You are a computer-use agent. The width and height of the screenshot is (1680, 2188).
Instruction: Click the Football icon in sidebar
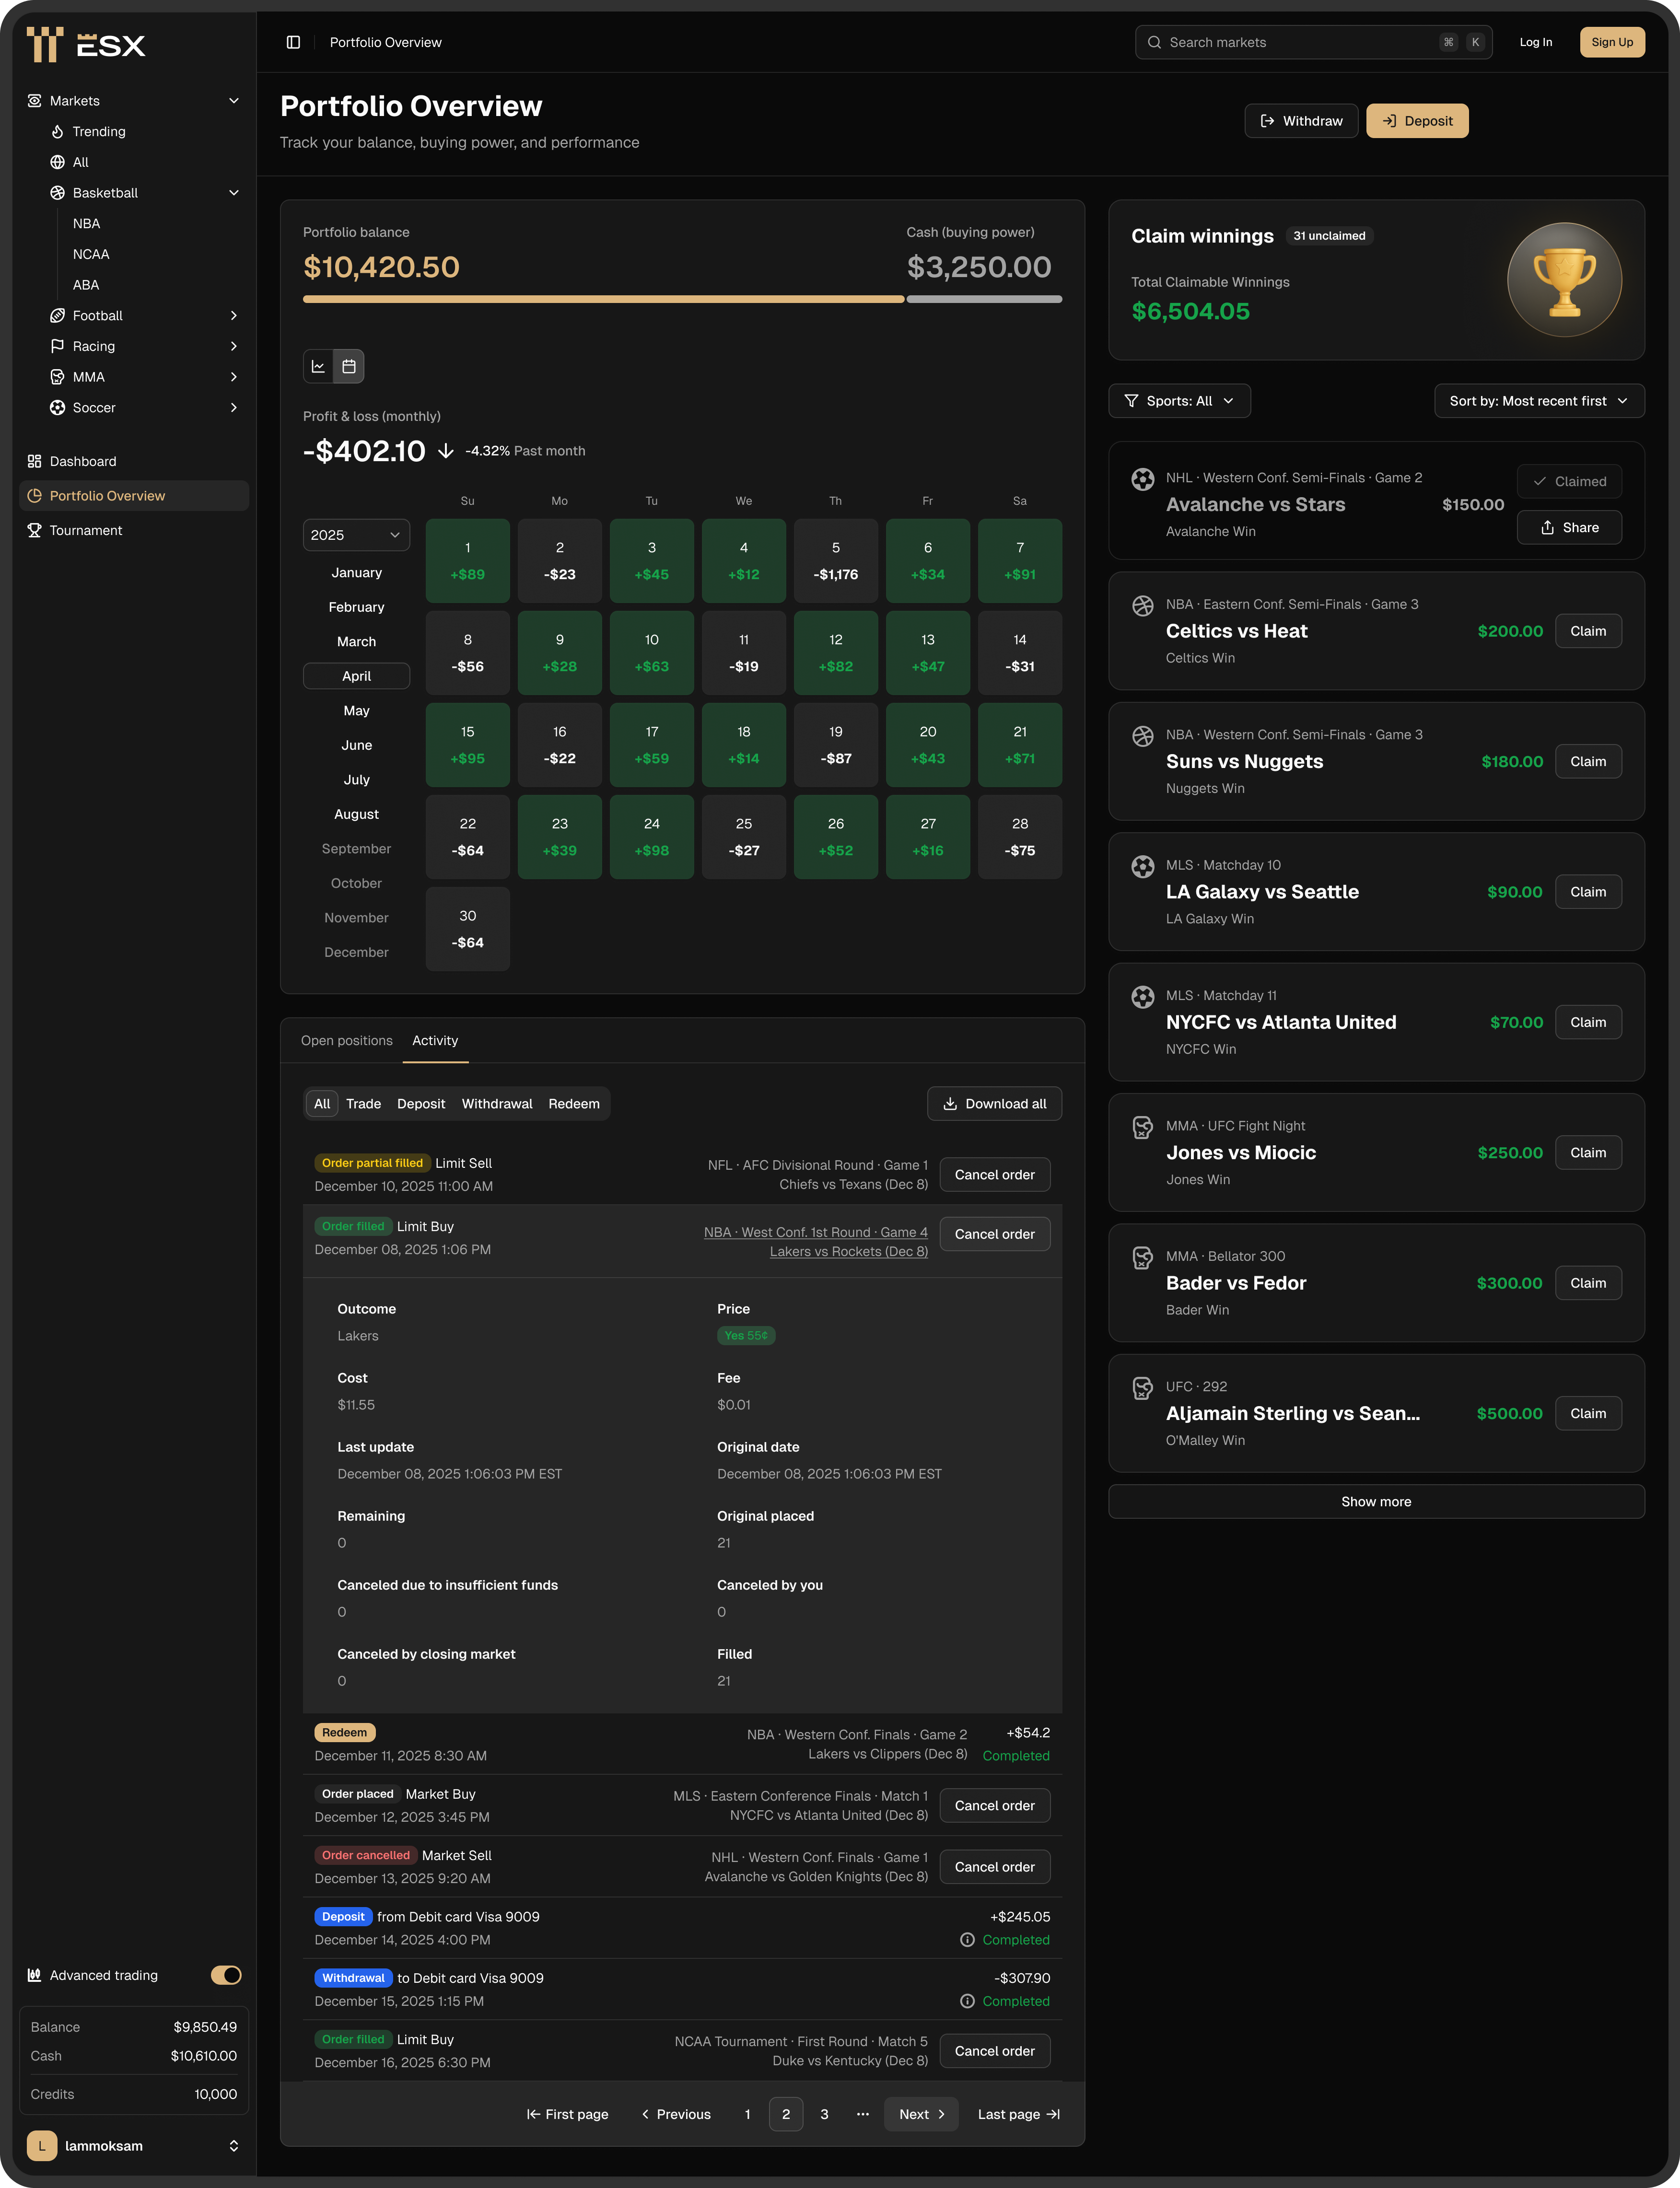coord(57,315)
